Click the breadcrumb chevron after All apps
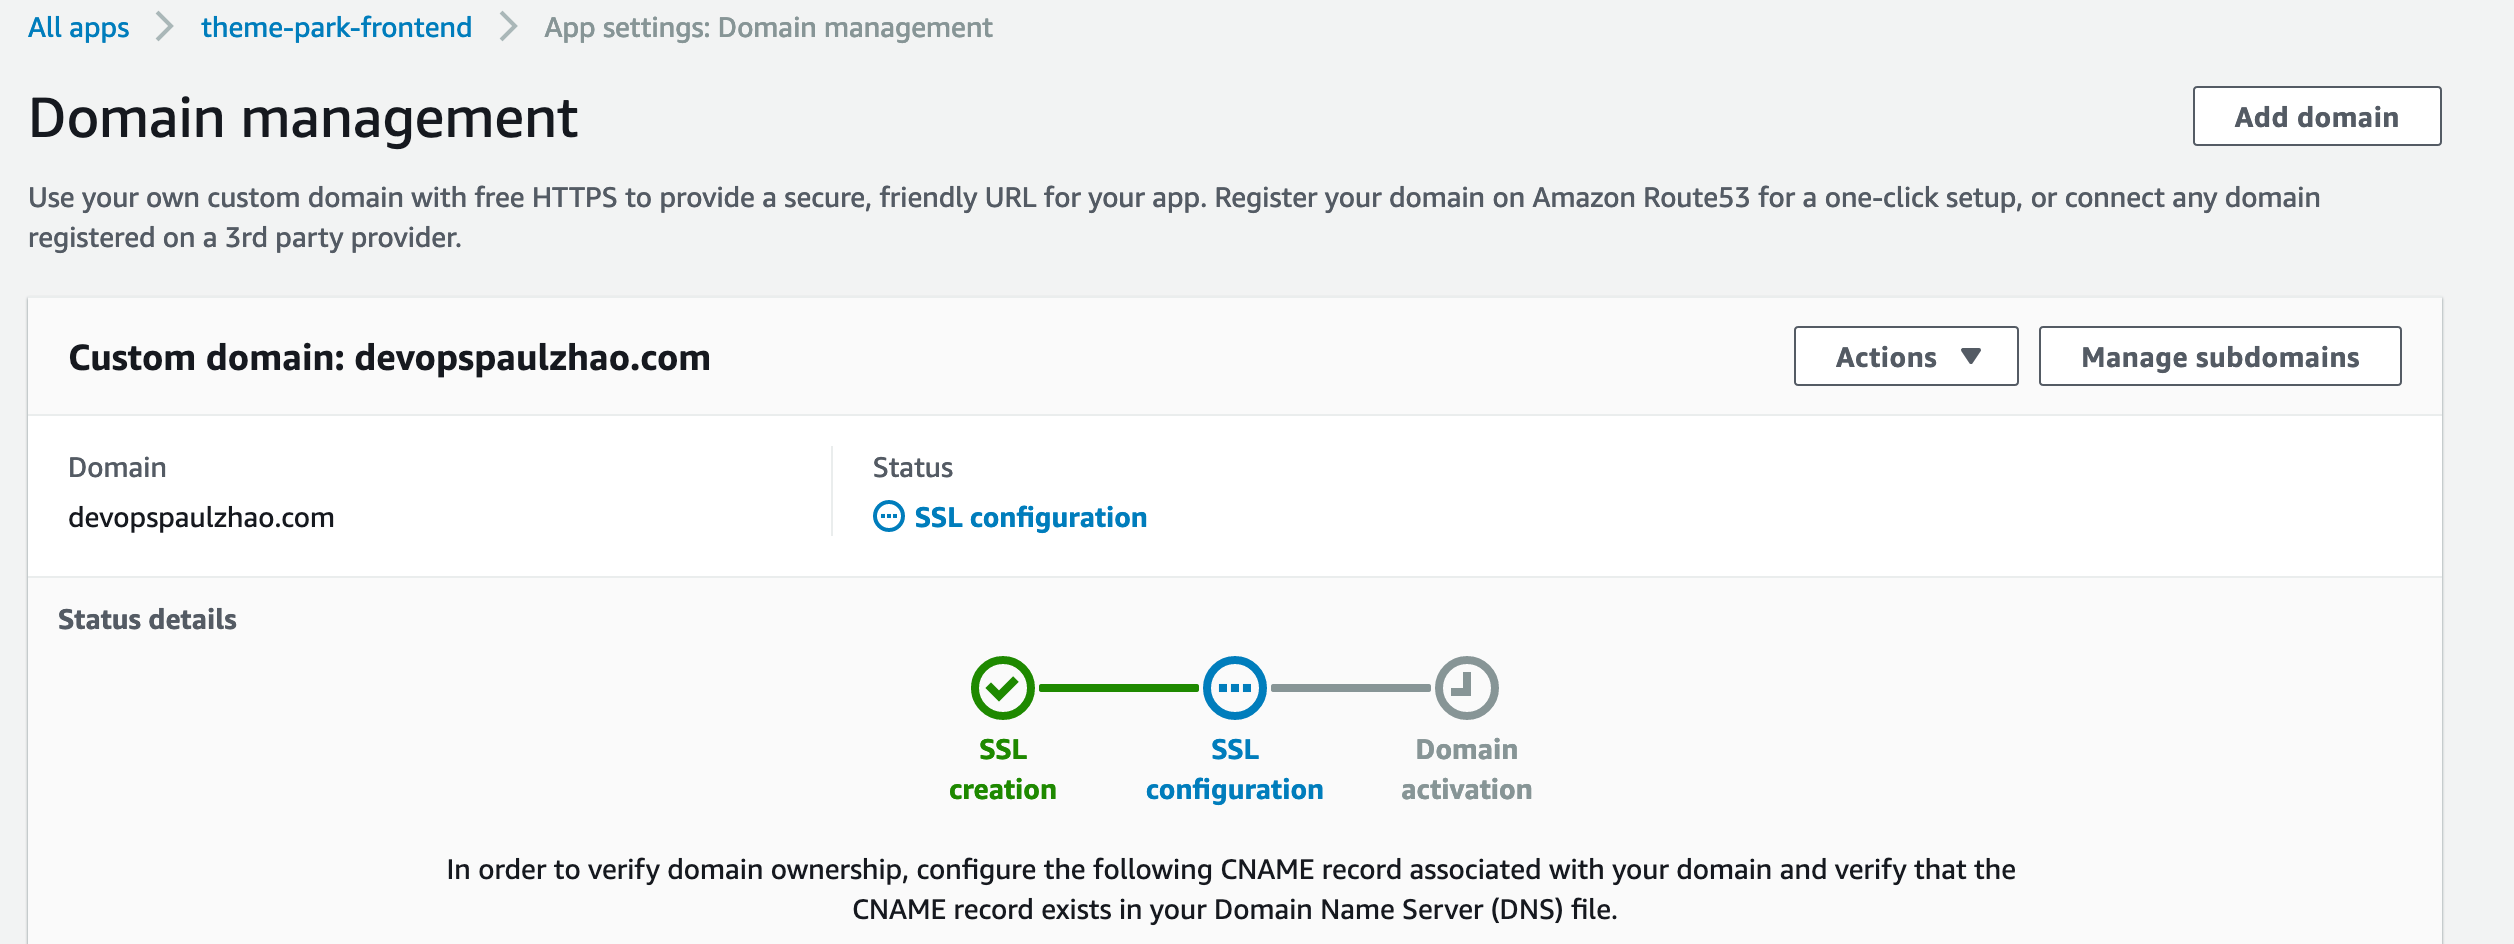This screenshot has height=944, width=2514. point(165,27)
